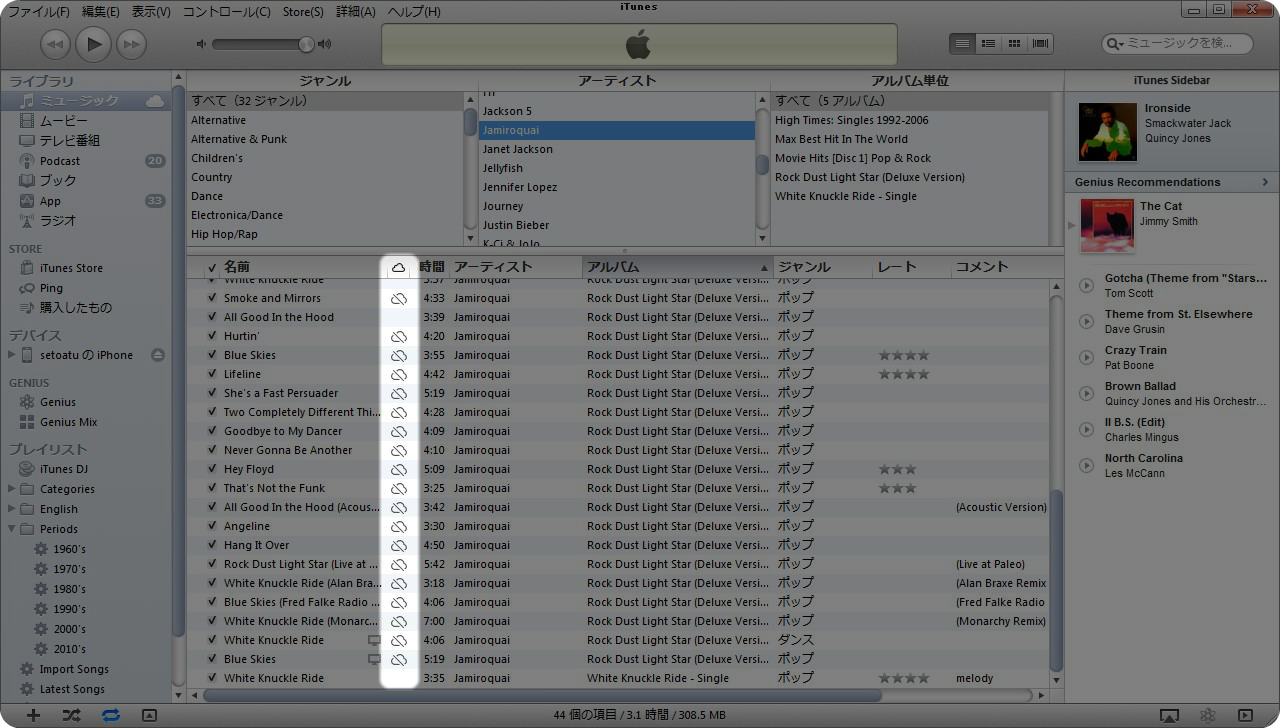Click the music search field
This screenshot has width=1280, height=728.
coord(1177,44)
